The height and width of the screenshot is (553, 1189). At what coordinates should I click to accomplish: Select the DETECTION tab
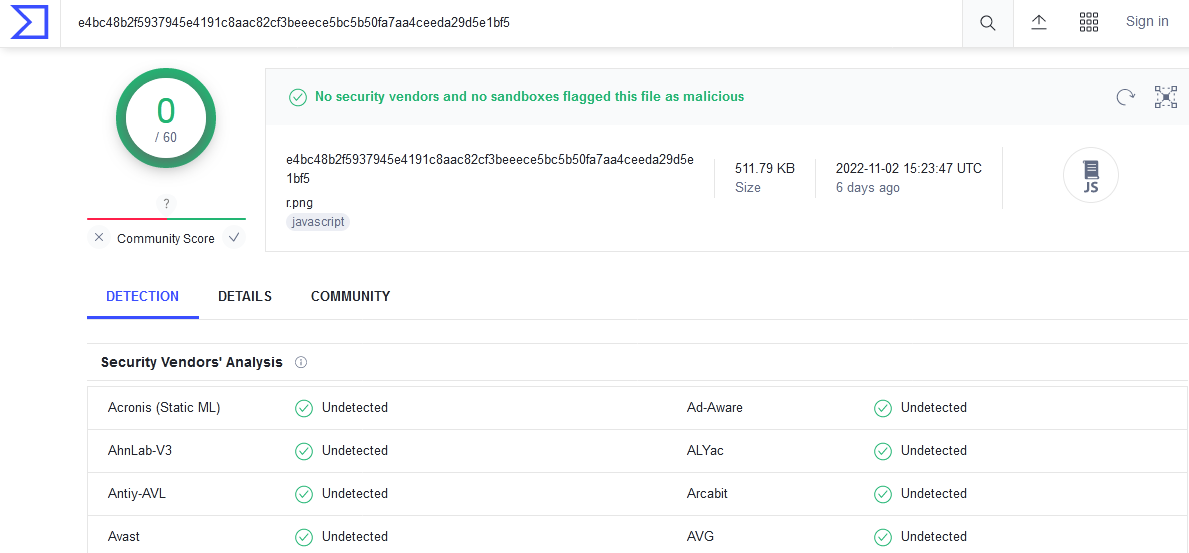[143, 297]
